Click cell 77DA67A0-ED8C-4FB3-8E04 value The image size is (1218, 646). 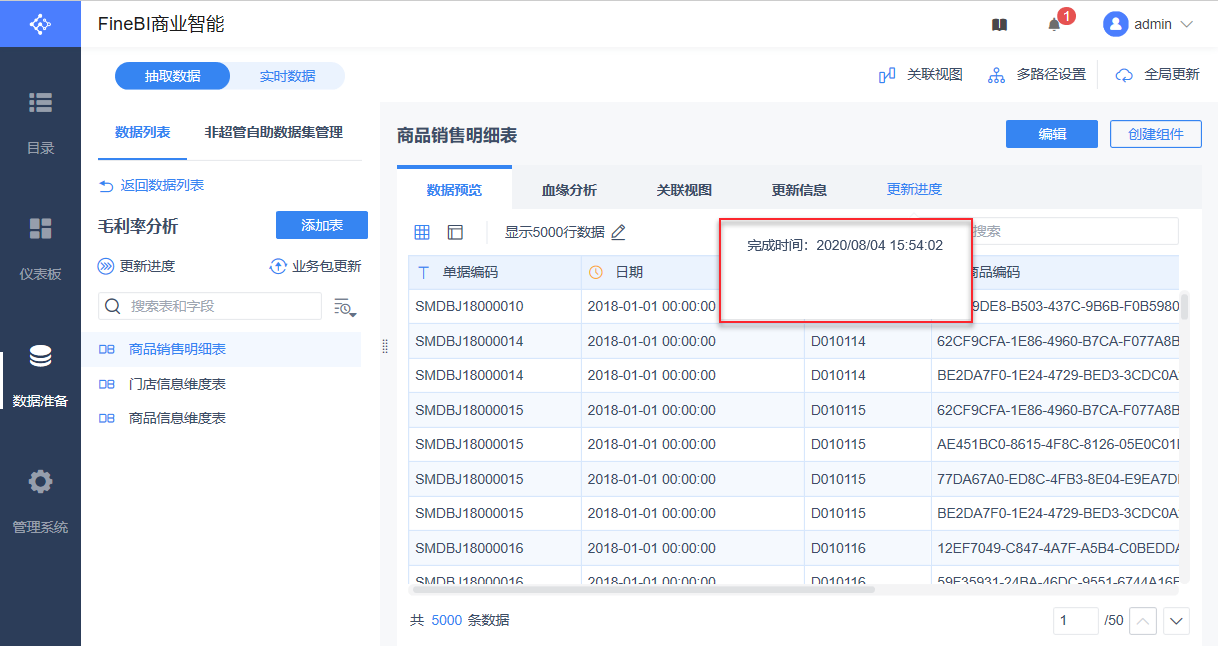pyautogui.click(x=1058, y=479)
